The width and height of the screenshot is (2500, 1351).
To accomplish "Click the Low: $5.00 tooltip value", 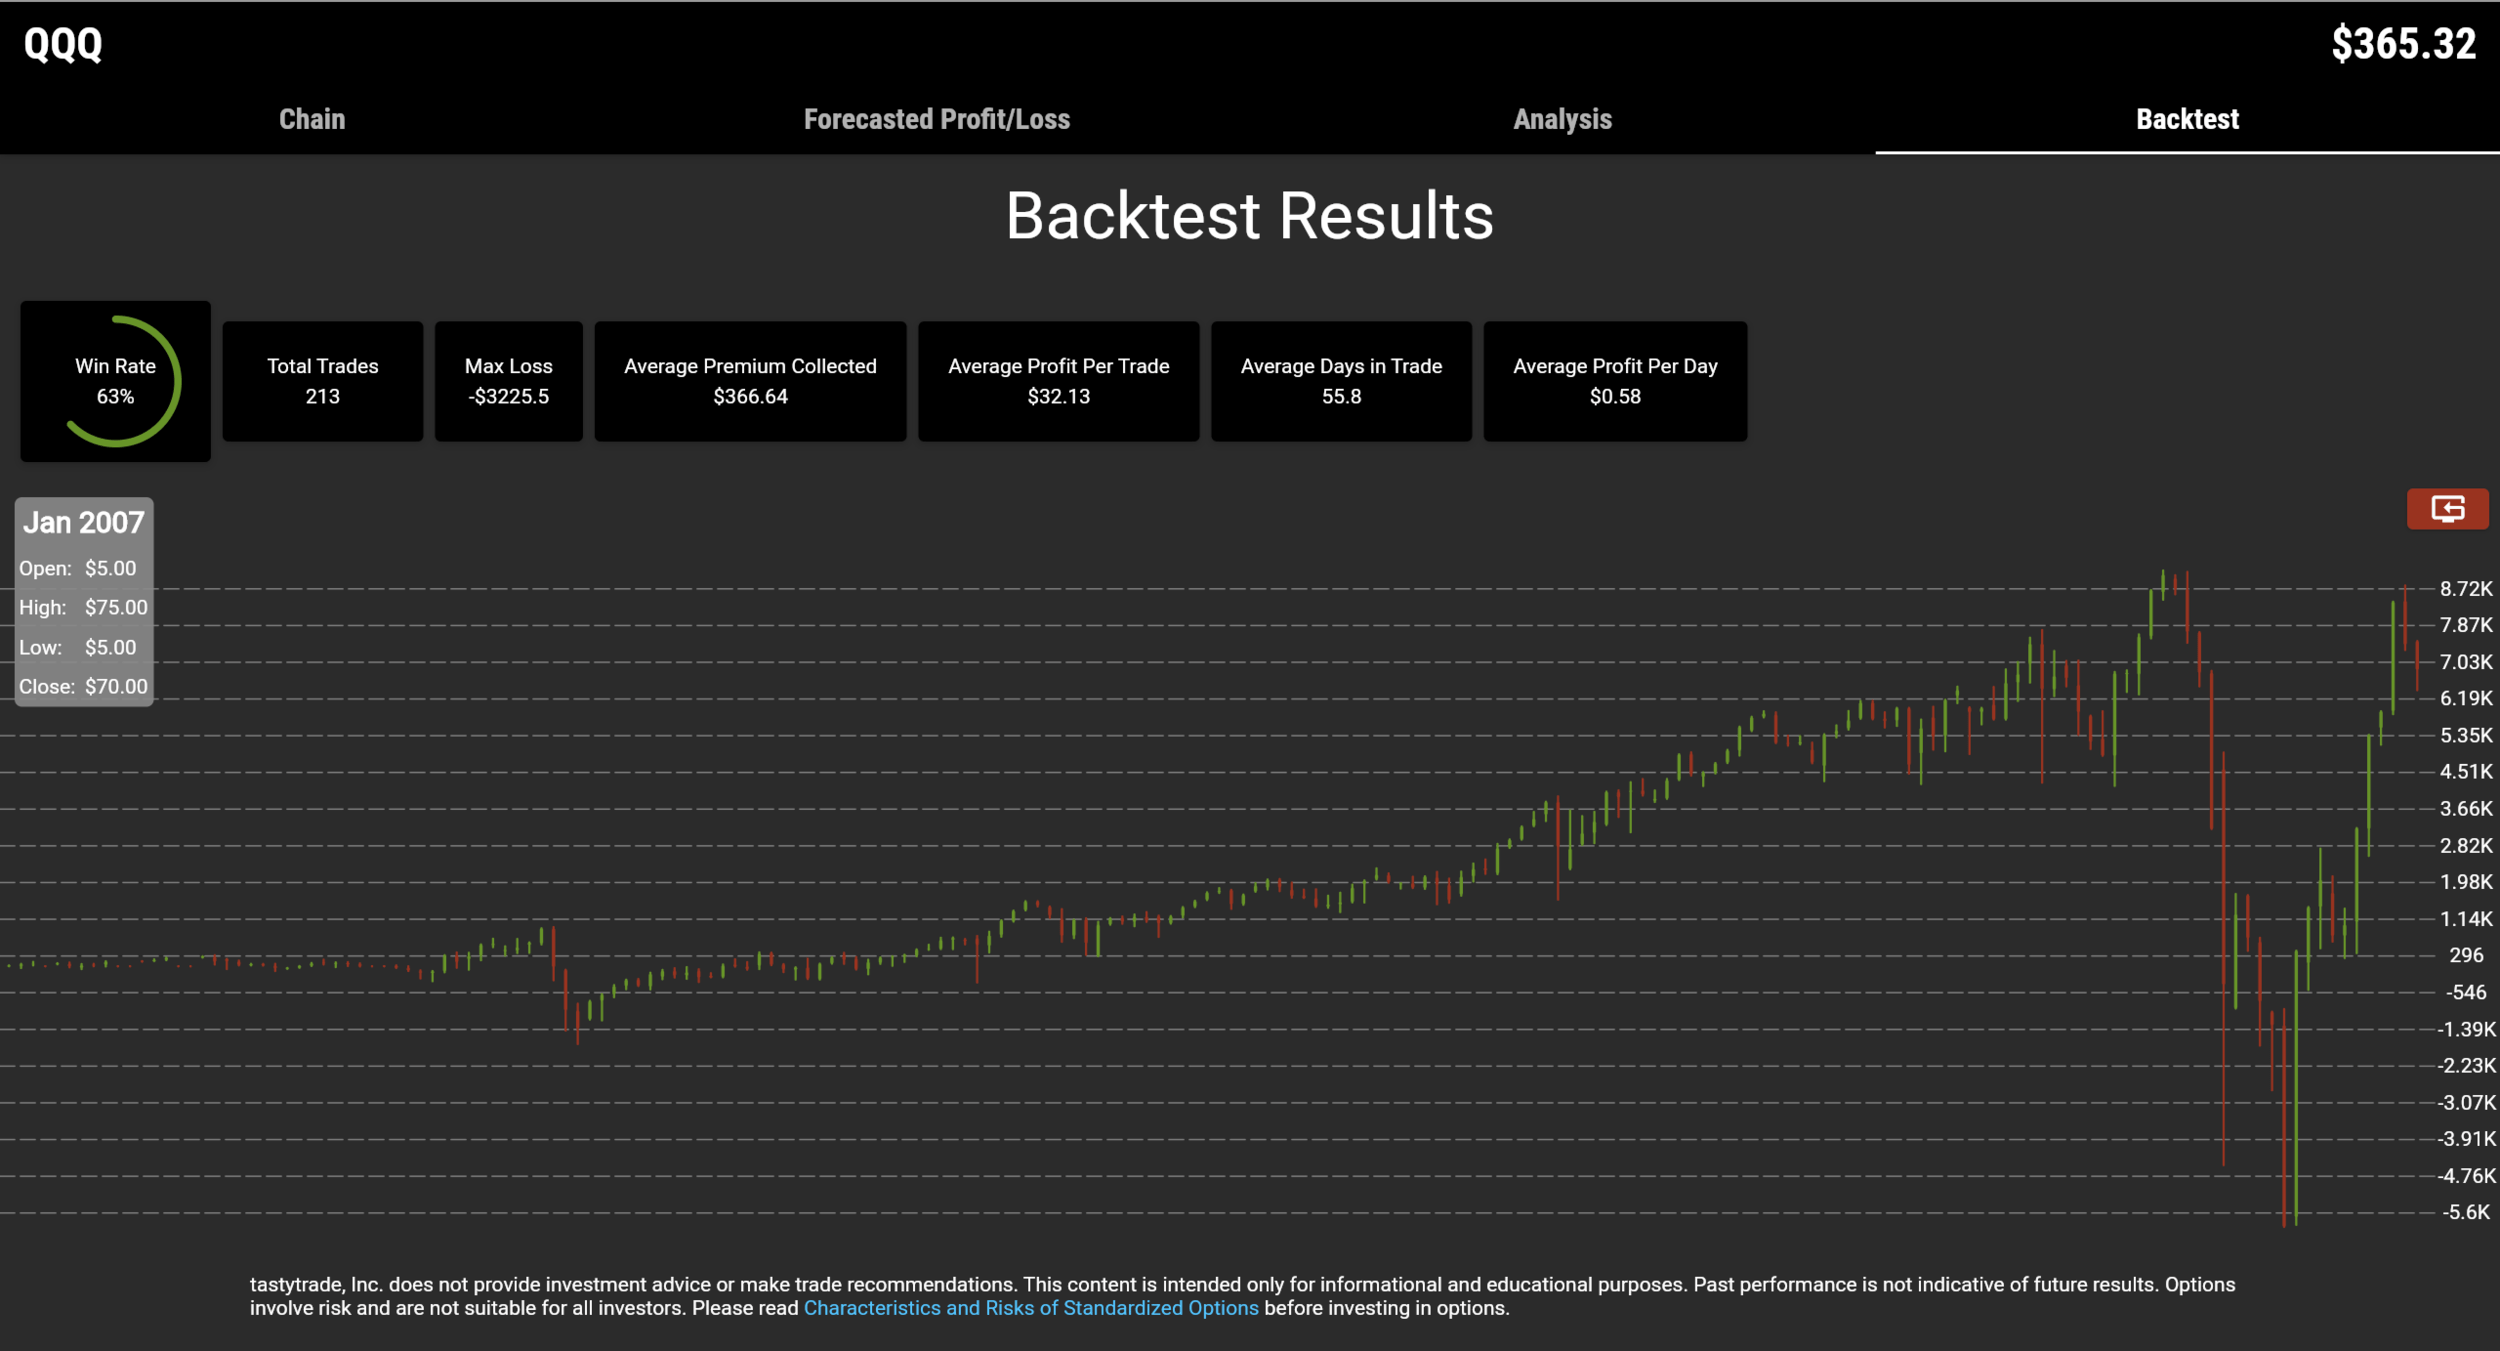I will tap(110, 647).
